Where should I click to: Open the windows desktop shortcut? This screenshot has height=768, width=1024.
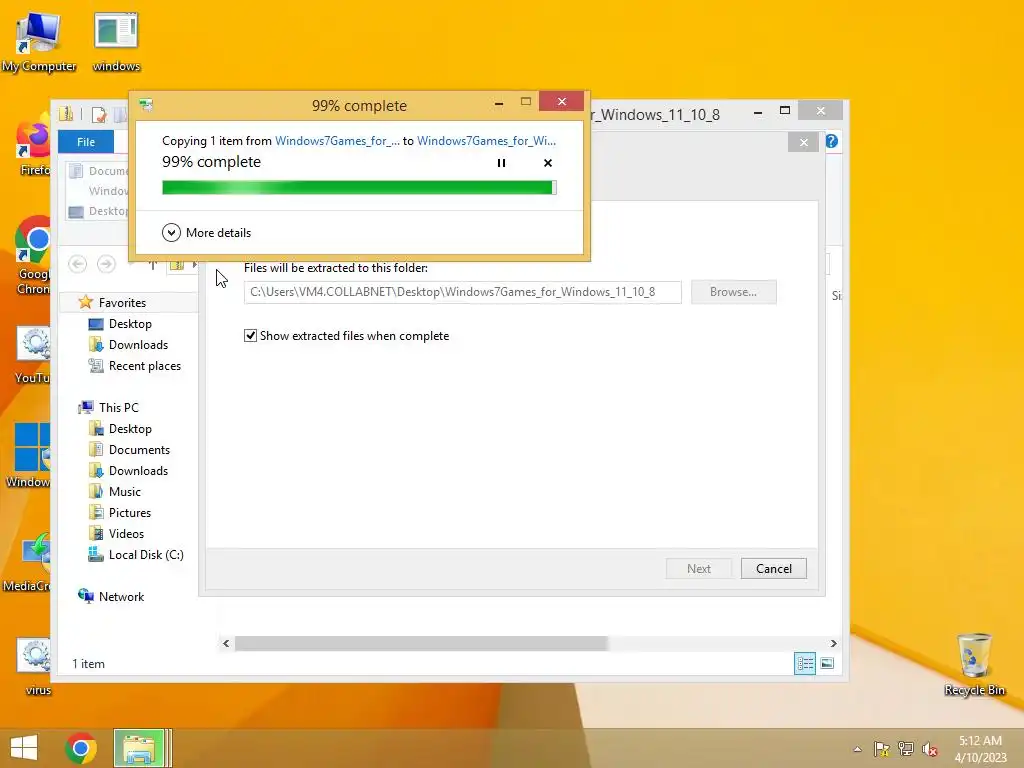coord(116,41)
